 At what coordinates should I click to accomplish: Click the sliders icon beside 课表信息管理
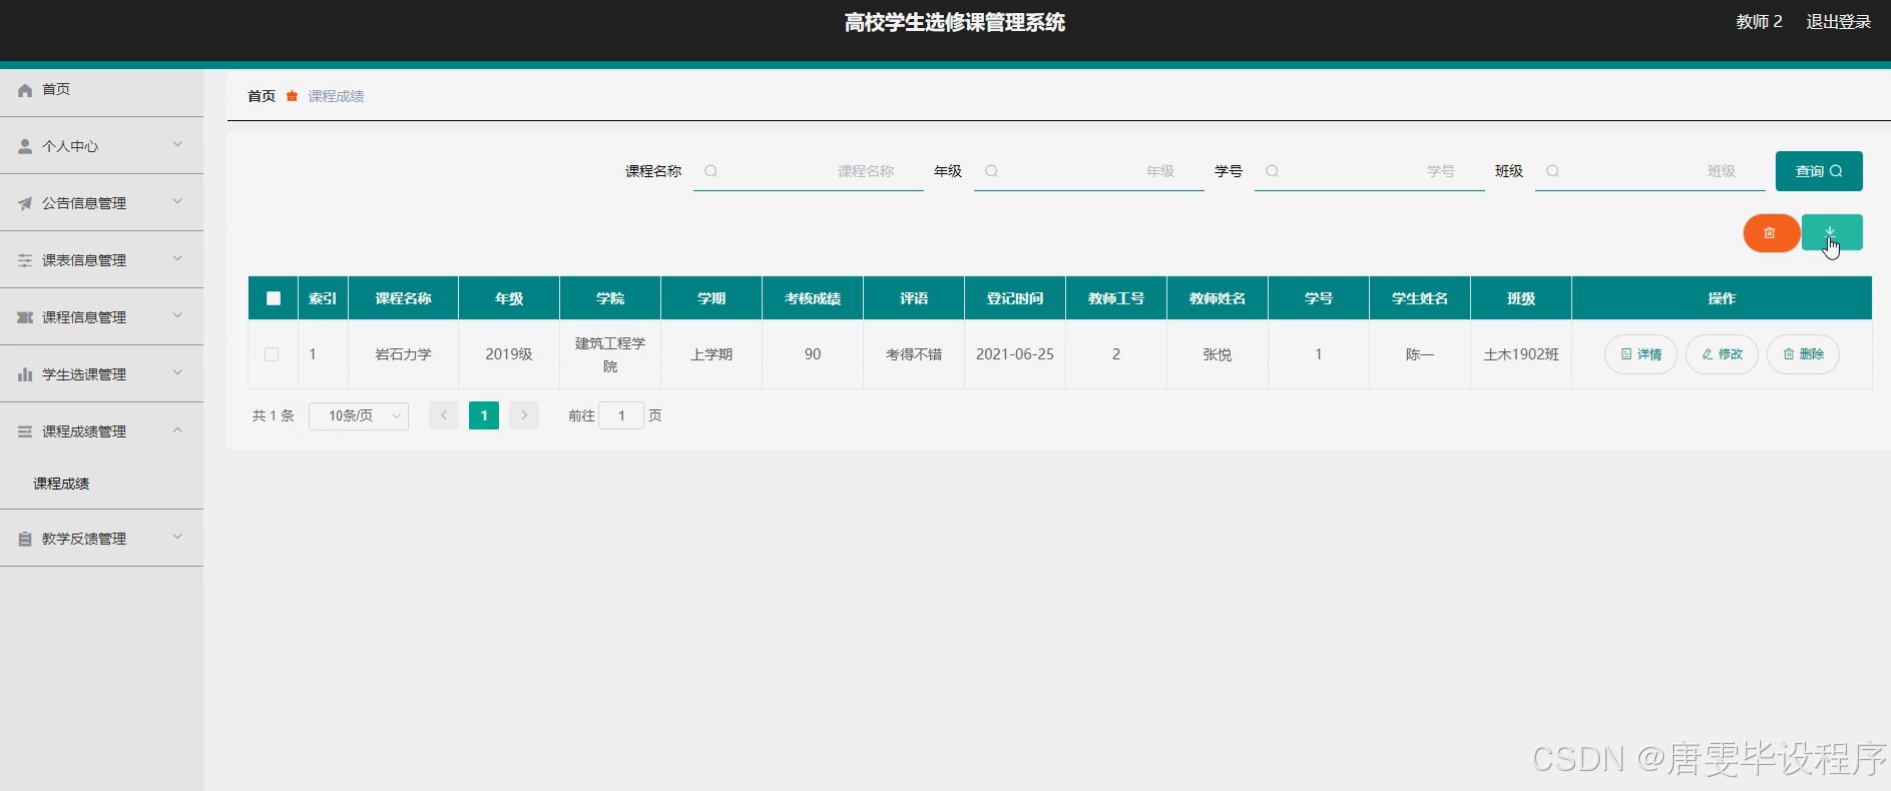pos(25,260)
